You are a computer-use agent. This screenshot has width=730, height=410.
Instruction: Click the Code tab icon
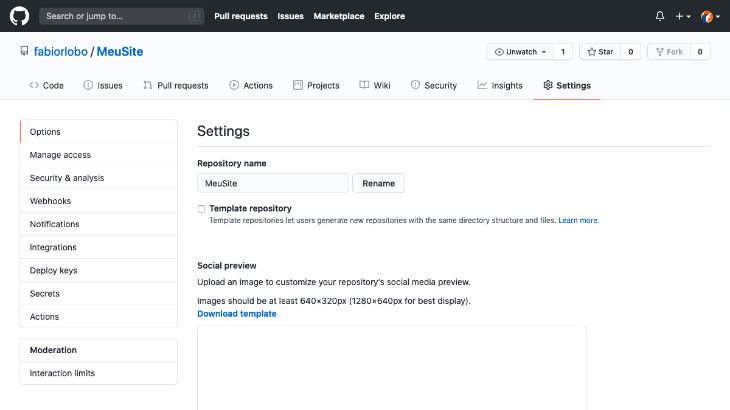34,85
